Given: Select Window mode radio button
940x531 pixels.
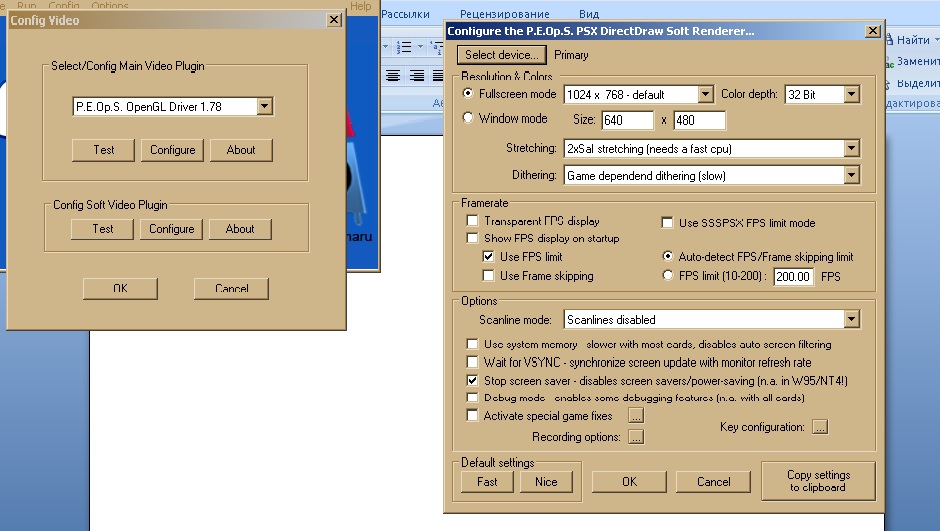Looking at the screenshot, I should (x=468, y=118).
